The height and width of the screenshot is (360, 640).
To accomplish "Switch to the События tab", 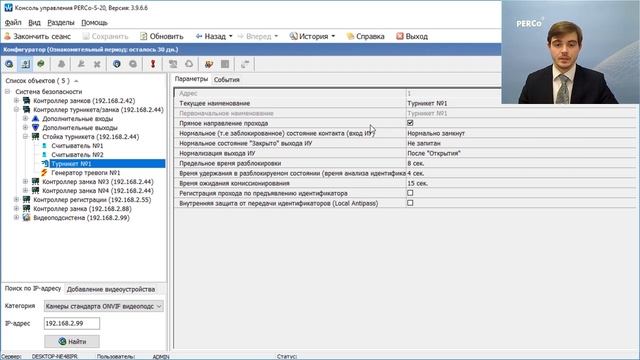I will point(227,80).
